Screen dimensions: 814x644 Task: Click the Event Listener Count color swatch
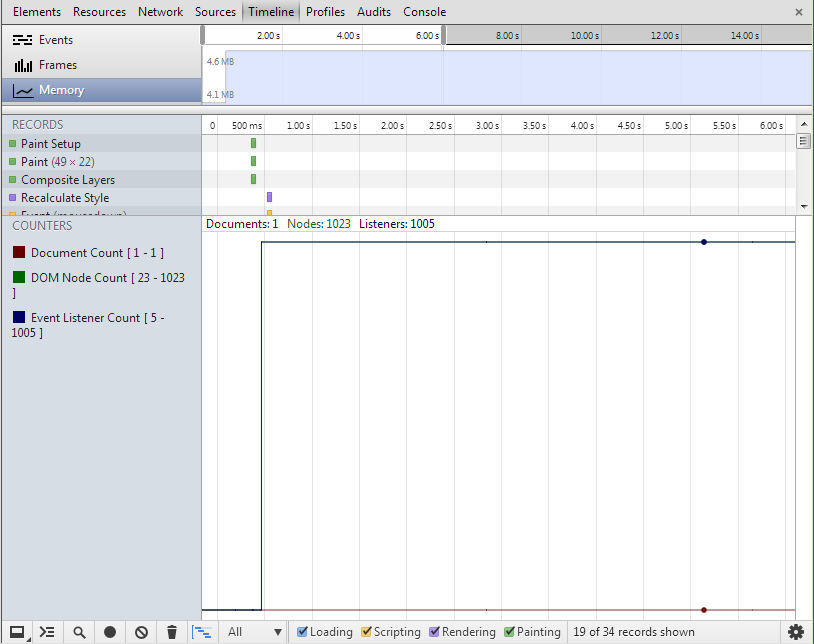click(x=19, y=317)
